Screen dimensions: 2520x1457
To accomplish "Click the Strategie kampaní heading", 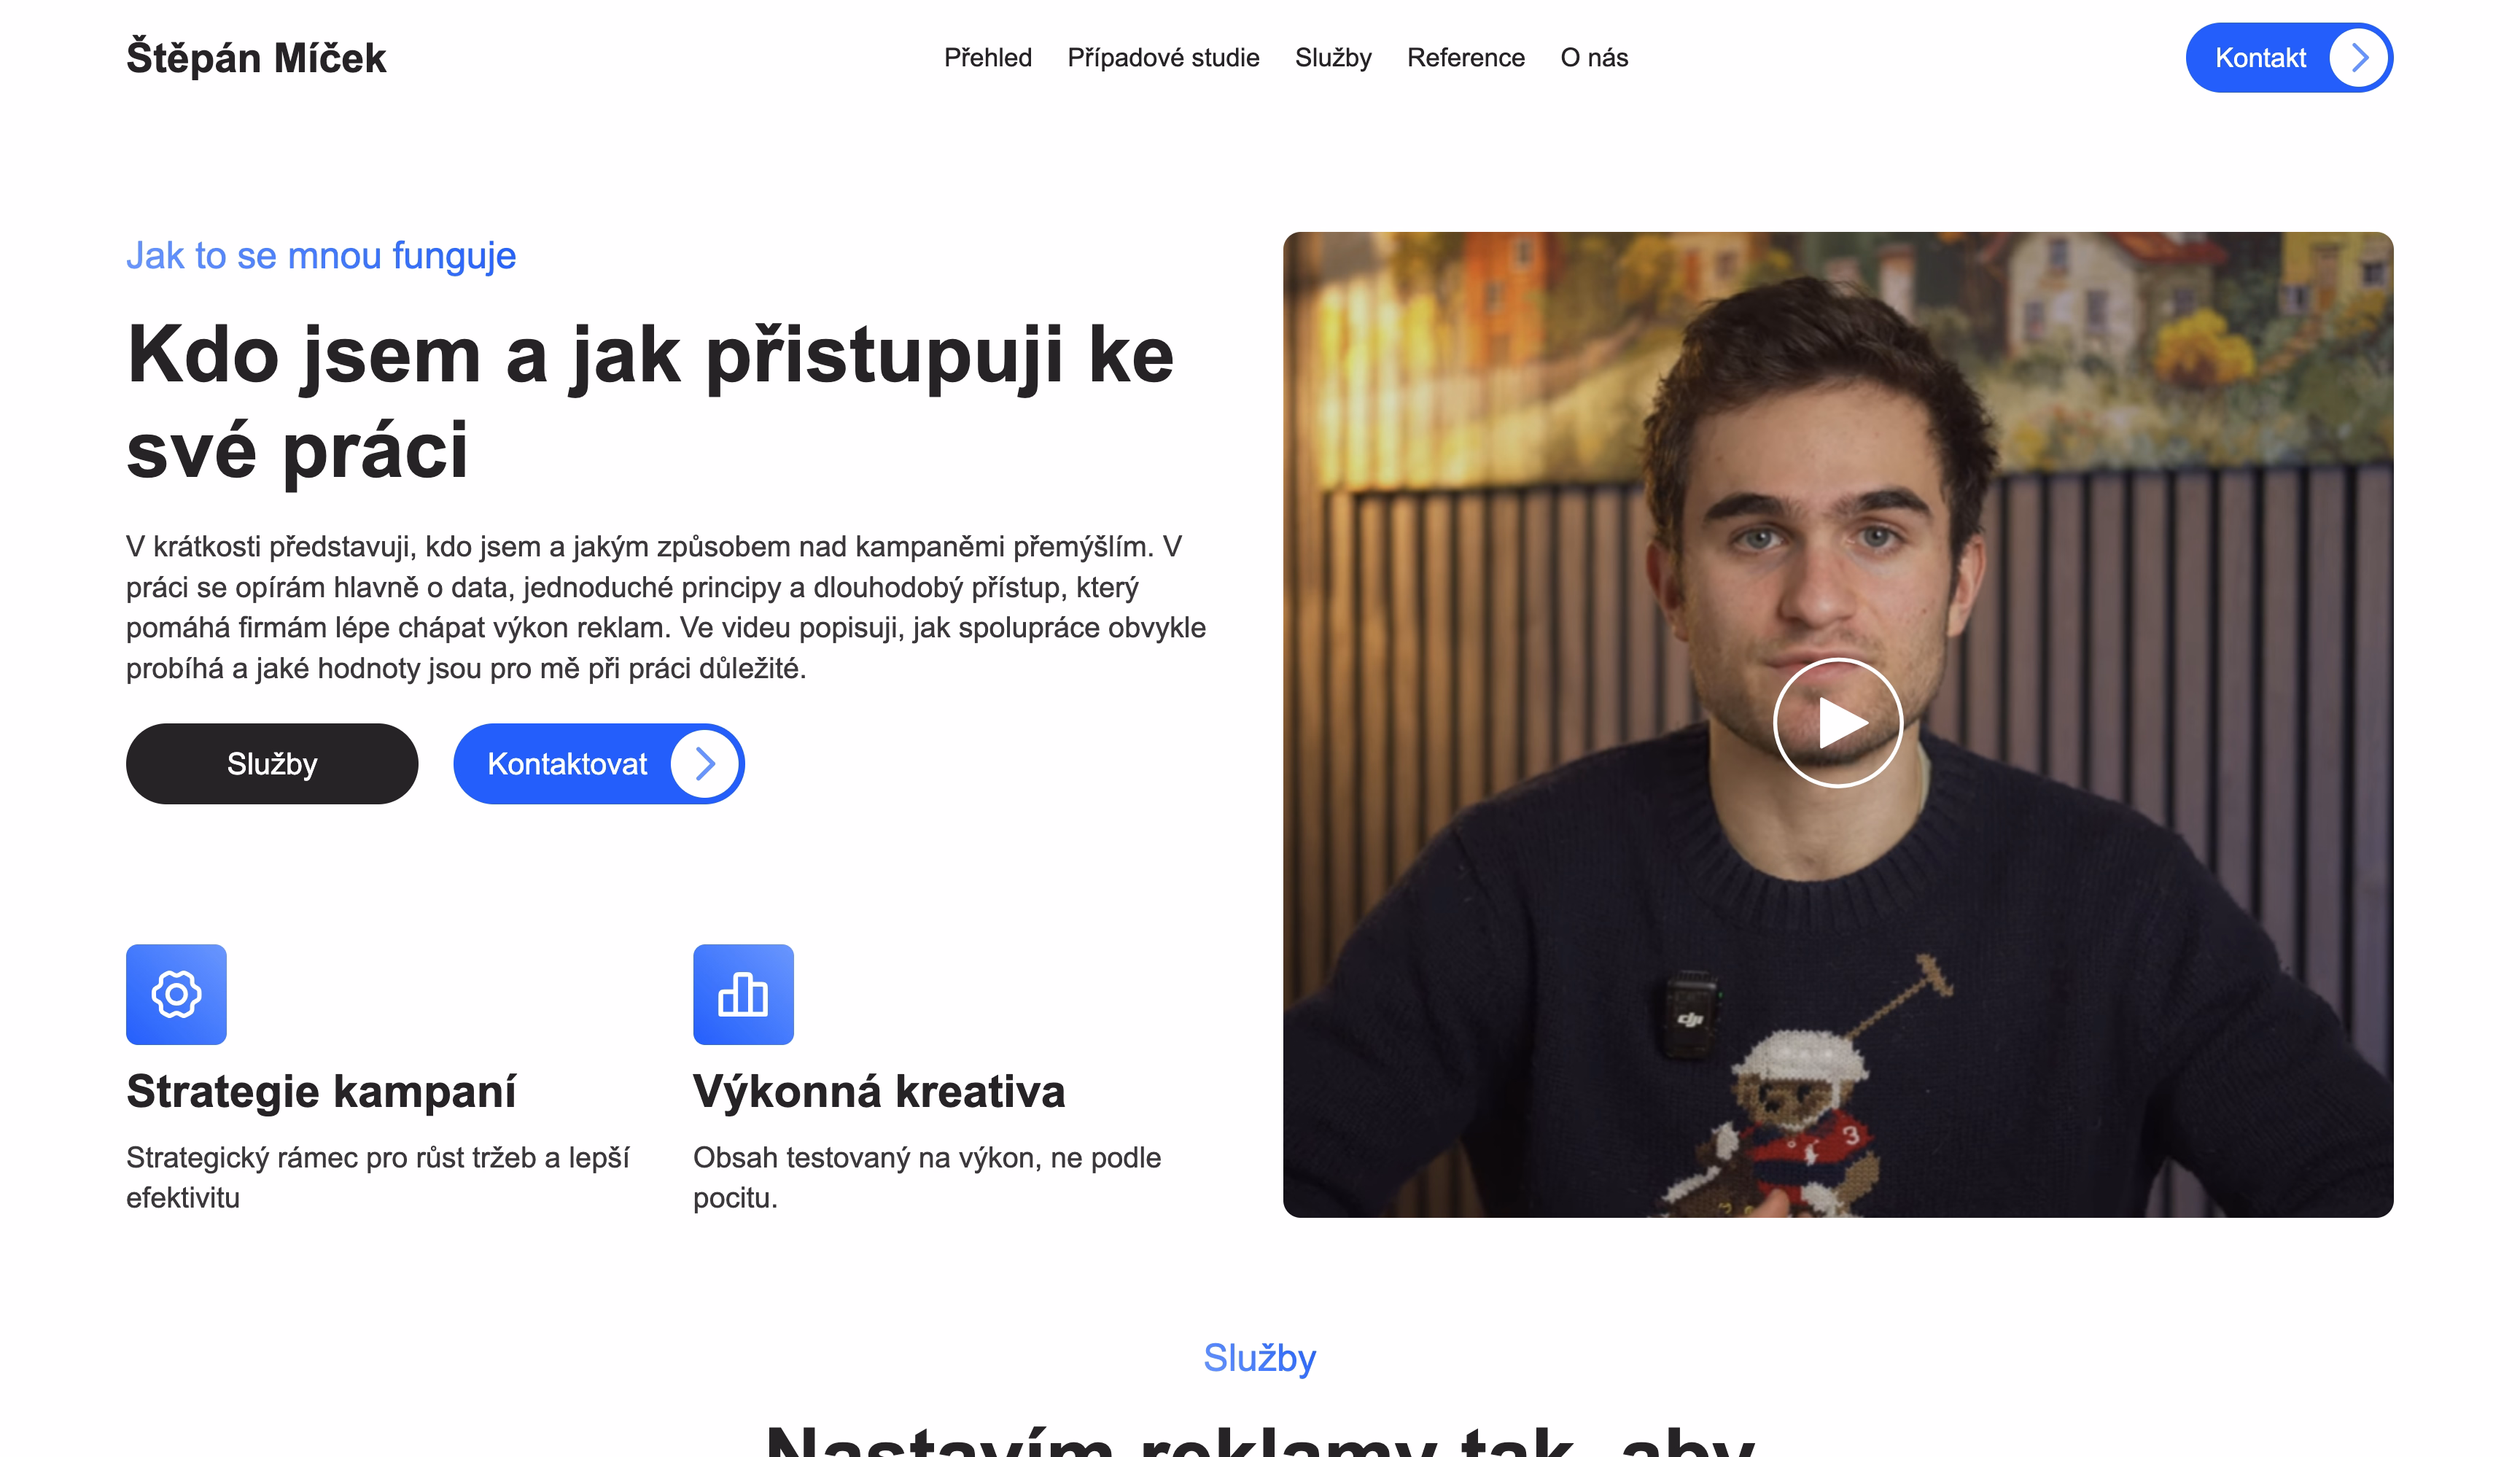I will pyautogui.click(x=321, y=1091).
